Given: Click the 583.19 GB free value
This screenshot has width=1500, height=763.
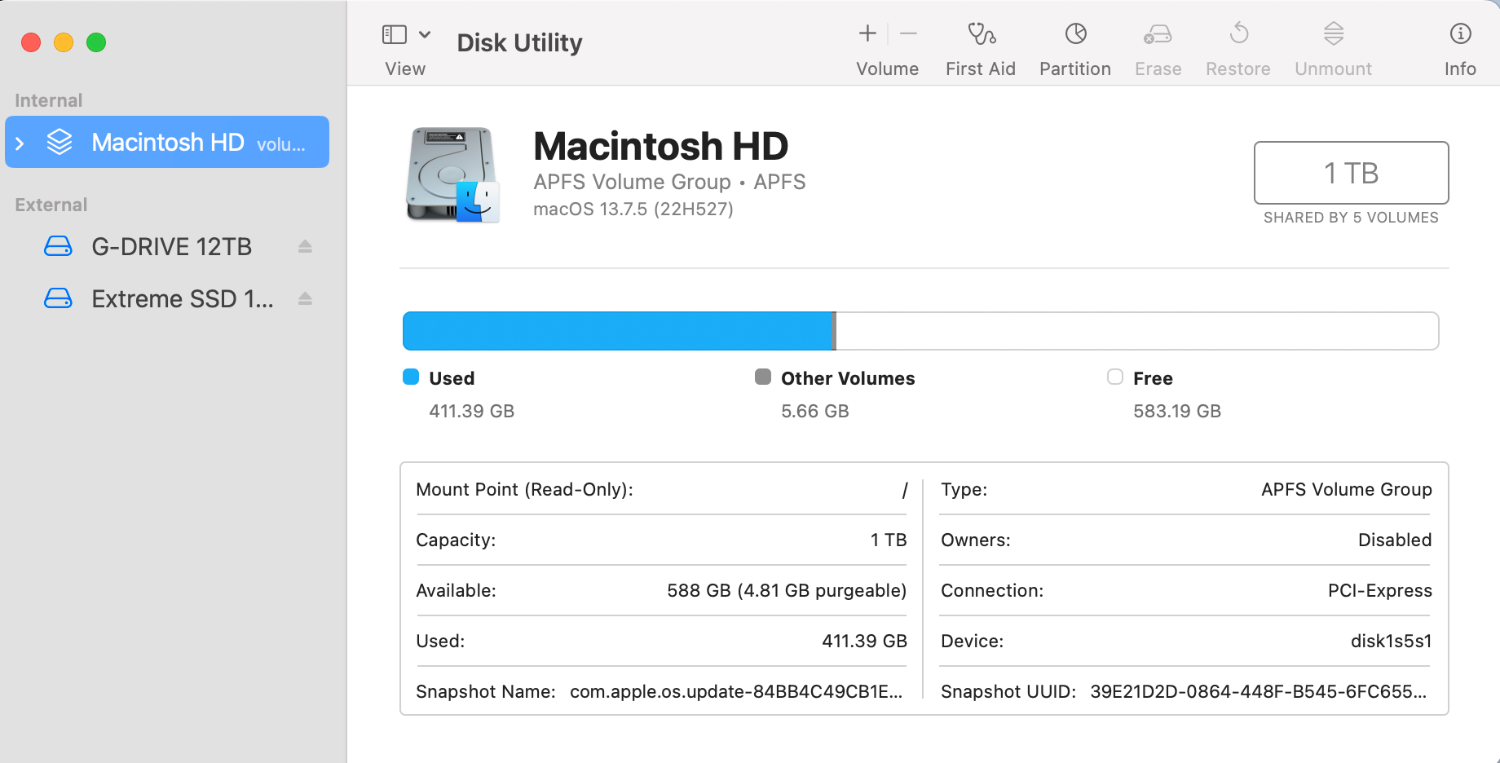Looking at the screenshot, I should [x=1177, y=411].
